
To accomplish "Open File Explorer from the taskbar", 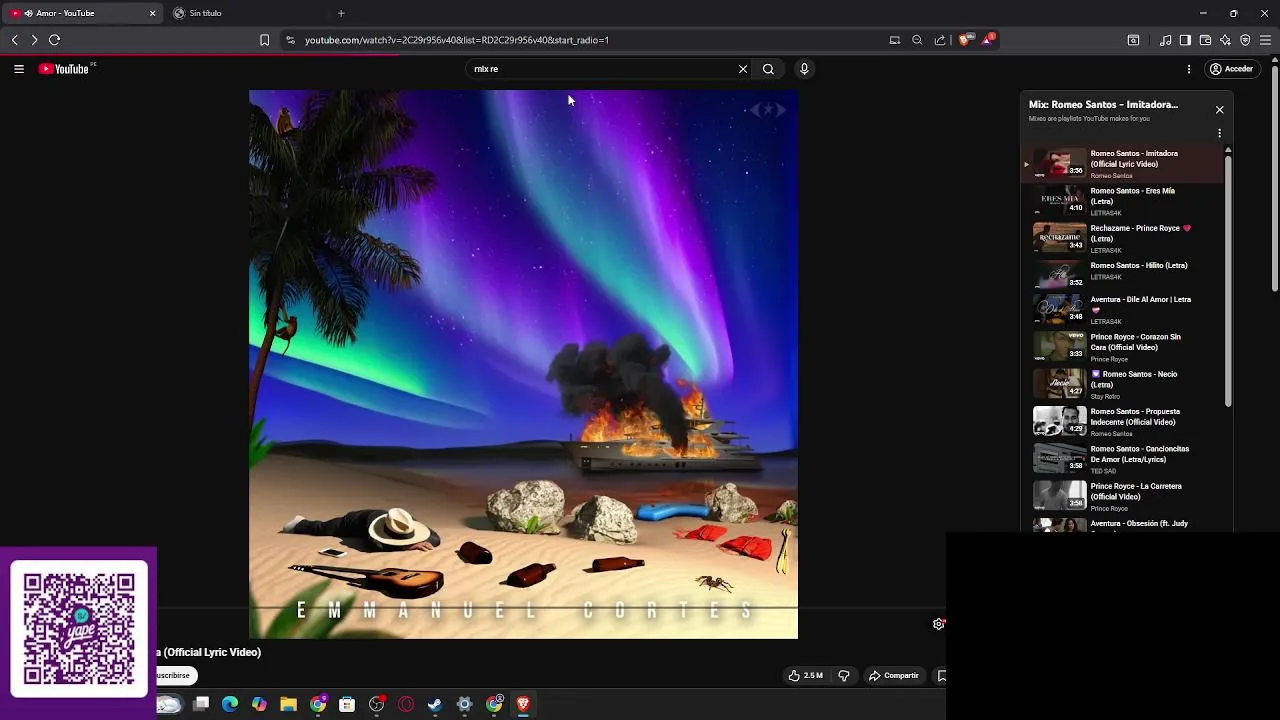I will pyautogui.click(x=289, y=704).
